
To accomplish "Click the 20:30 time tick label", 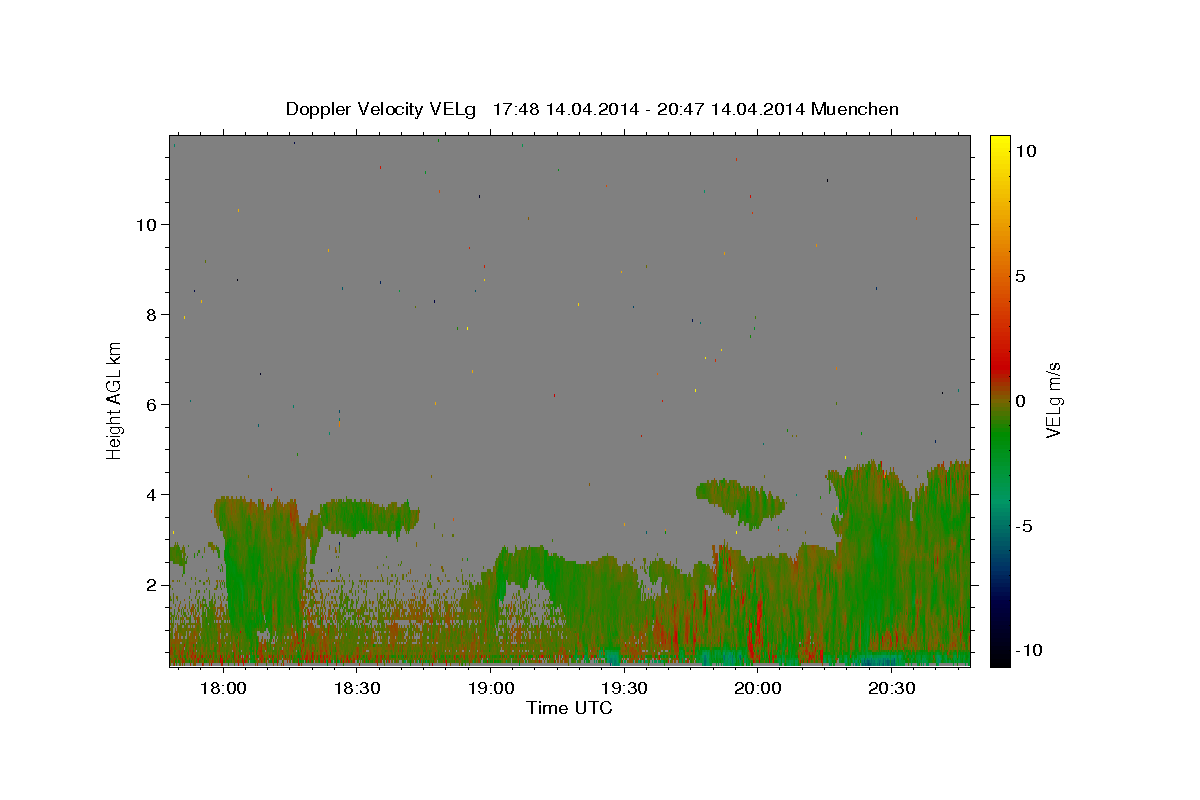I will pos(892,689).
